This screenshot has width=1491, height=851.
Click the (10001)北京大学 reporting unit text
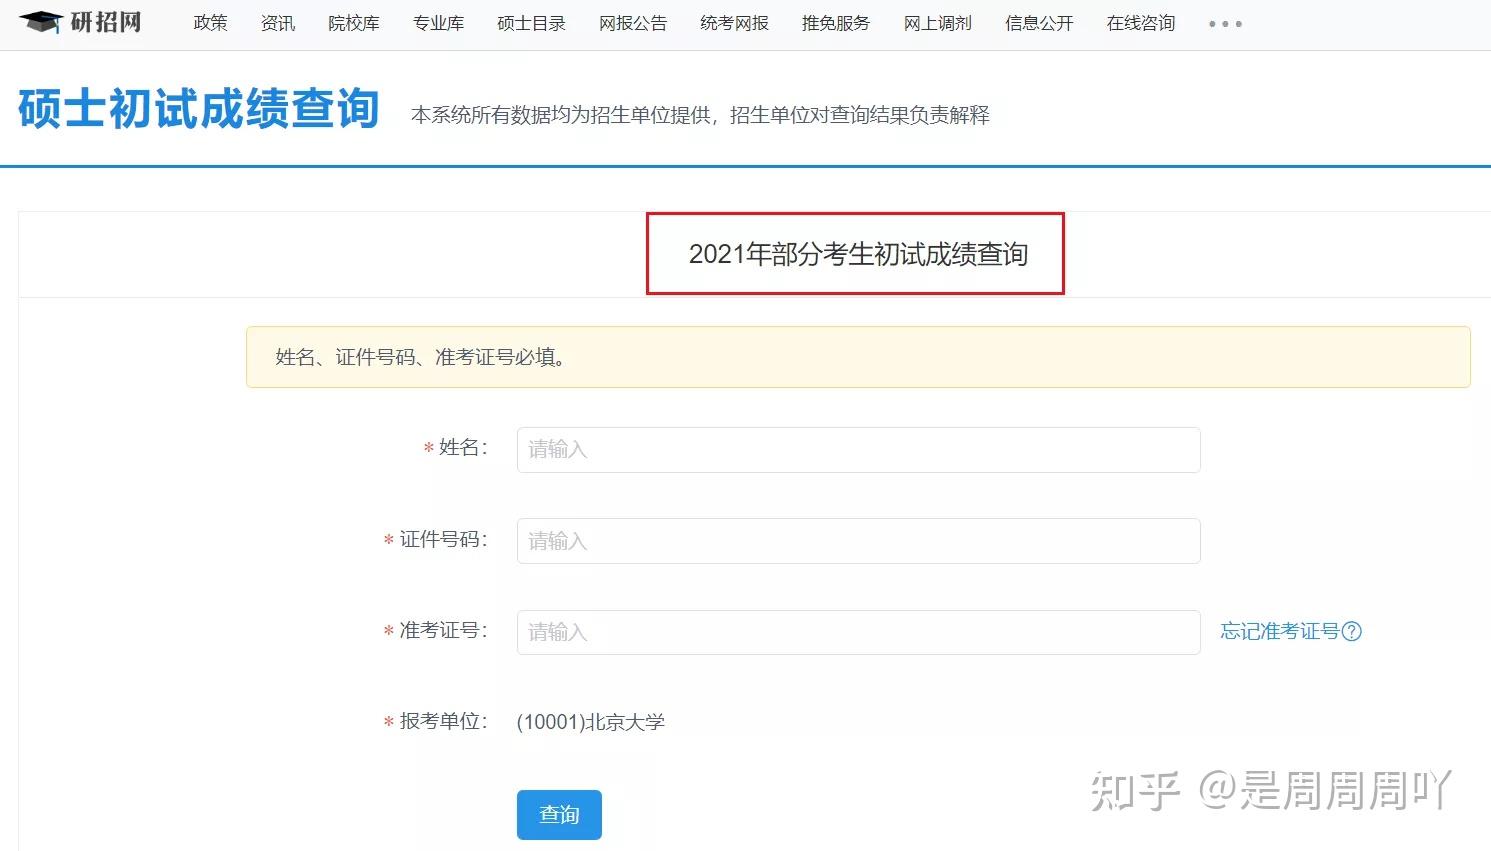point(591,721)
